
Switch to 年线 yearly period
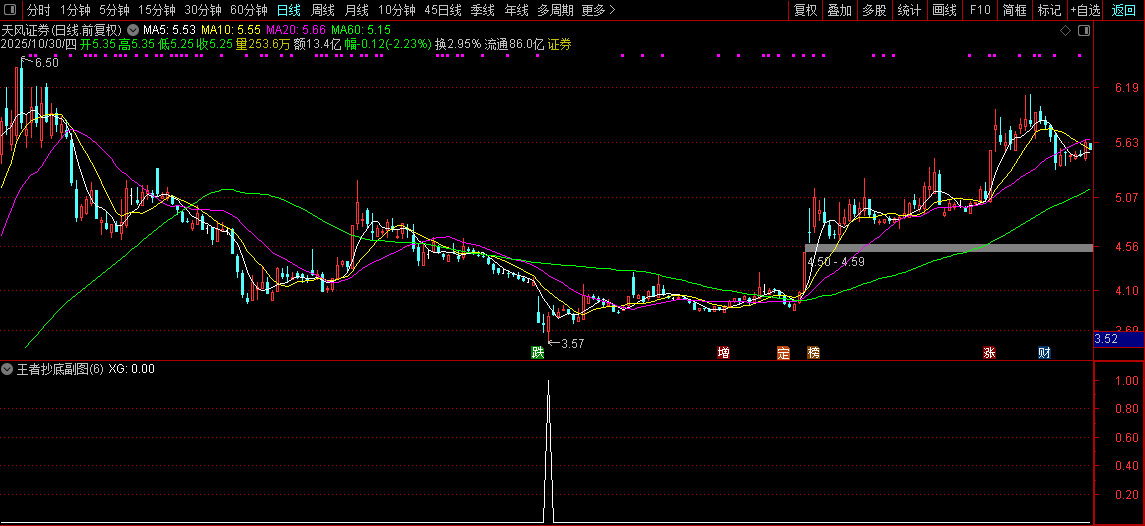[x=516, y=10]
